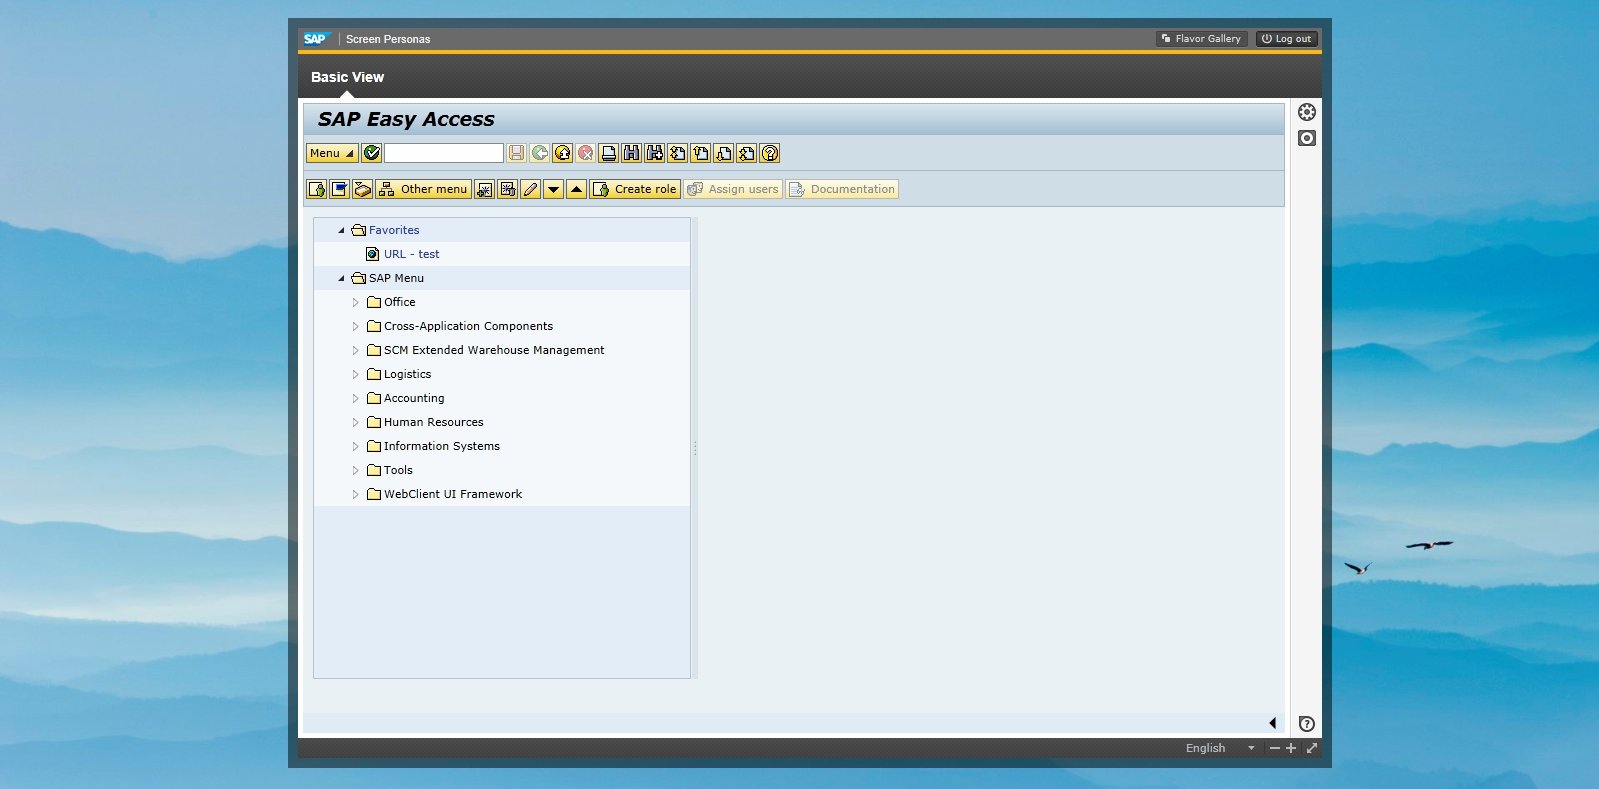Image resolution: width=1599 pixels, height=789 pixels.
Task: Click the Add to Favorites icon
Action: click(x=485, y=189)
